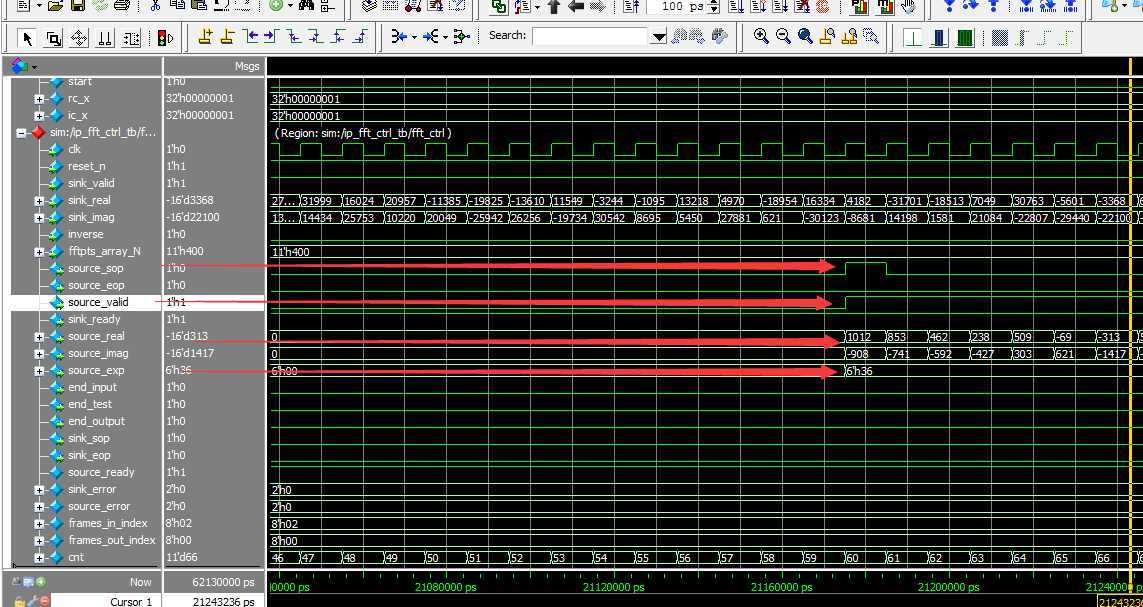Image resolution: width=1143 pixels, height=607 pixels.
Task: Select the sink_ready signal
Action: 94,319
